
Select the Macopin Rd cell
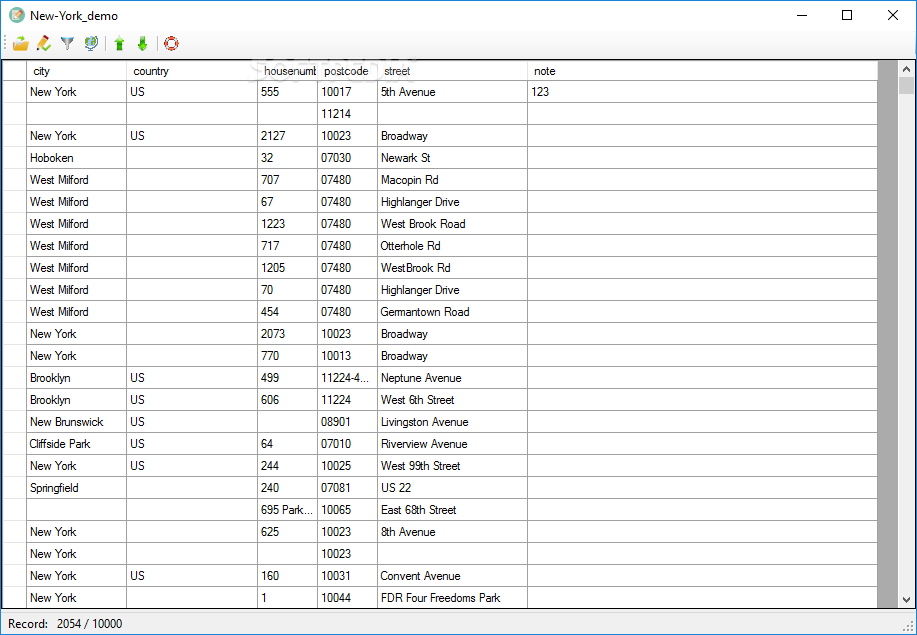click(452, 180)
